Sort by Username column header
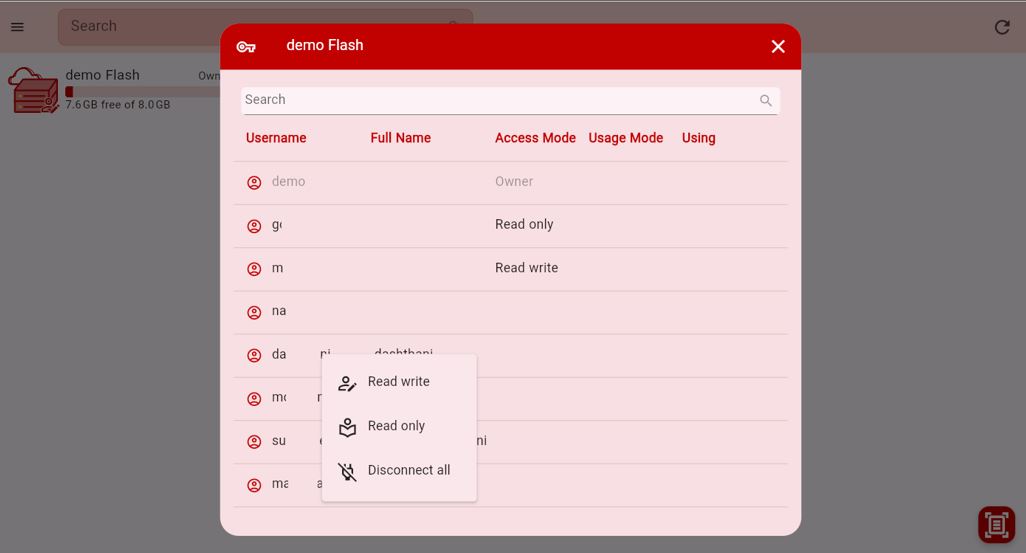Viewport: 1026px width, 553px height. pos(276,138)
